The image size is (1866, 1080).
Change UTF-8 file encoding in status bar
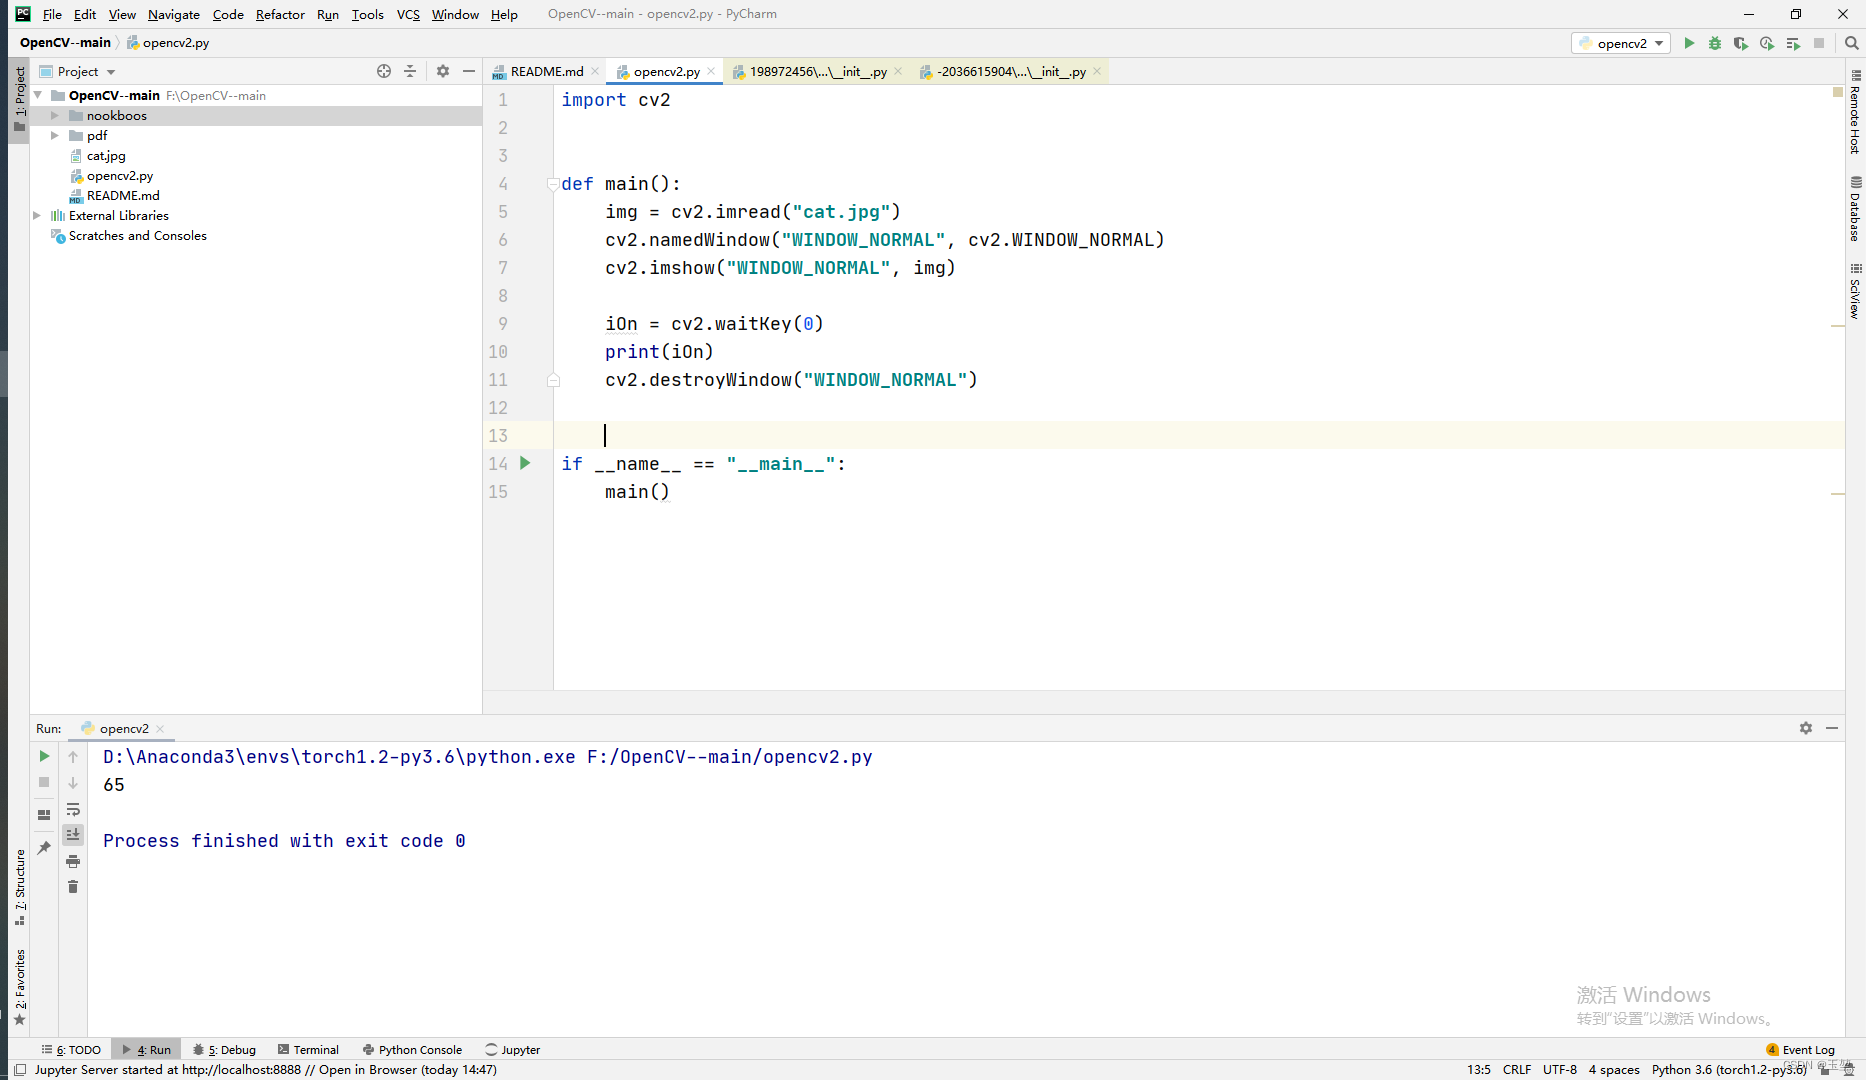[x=1559, y=1069]
